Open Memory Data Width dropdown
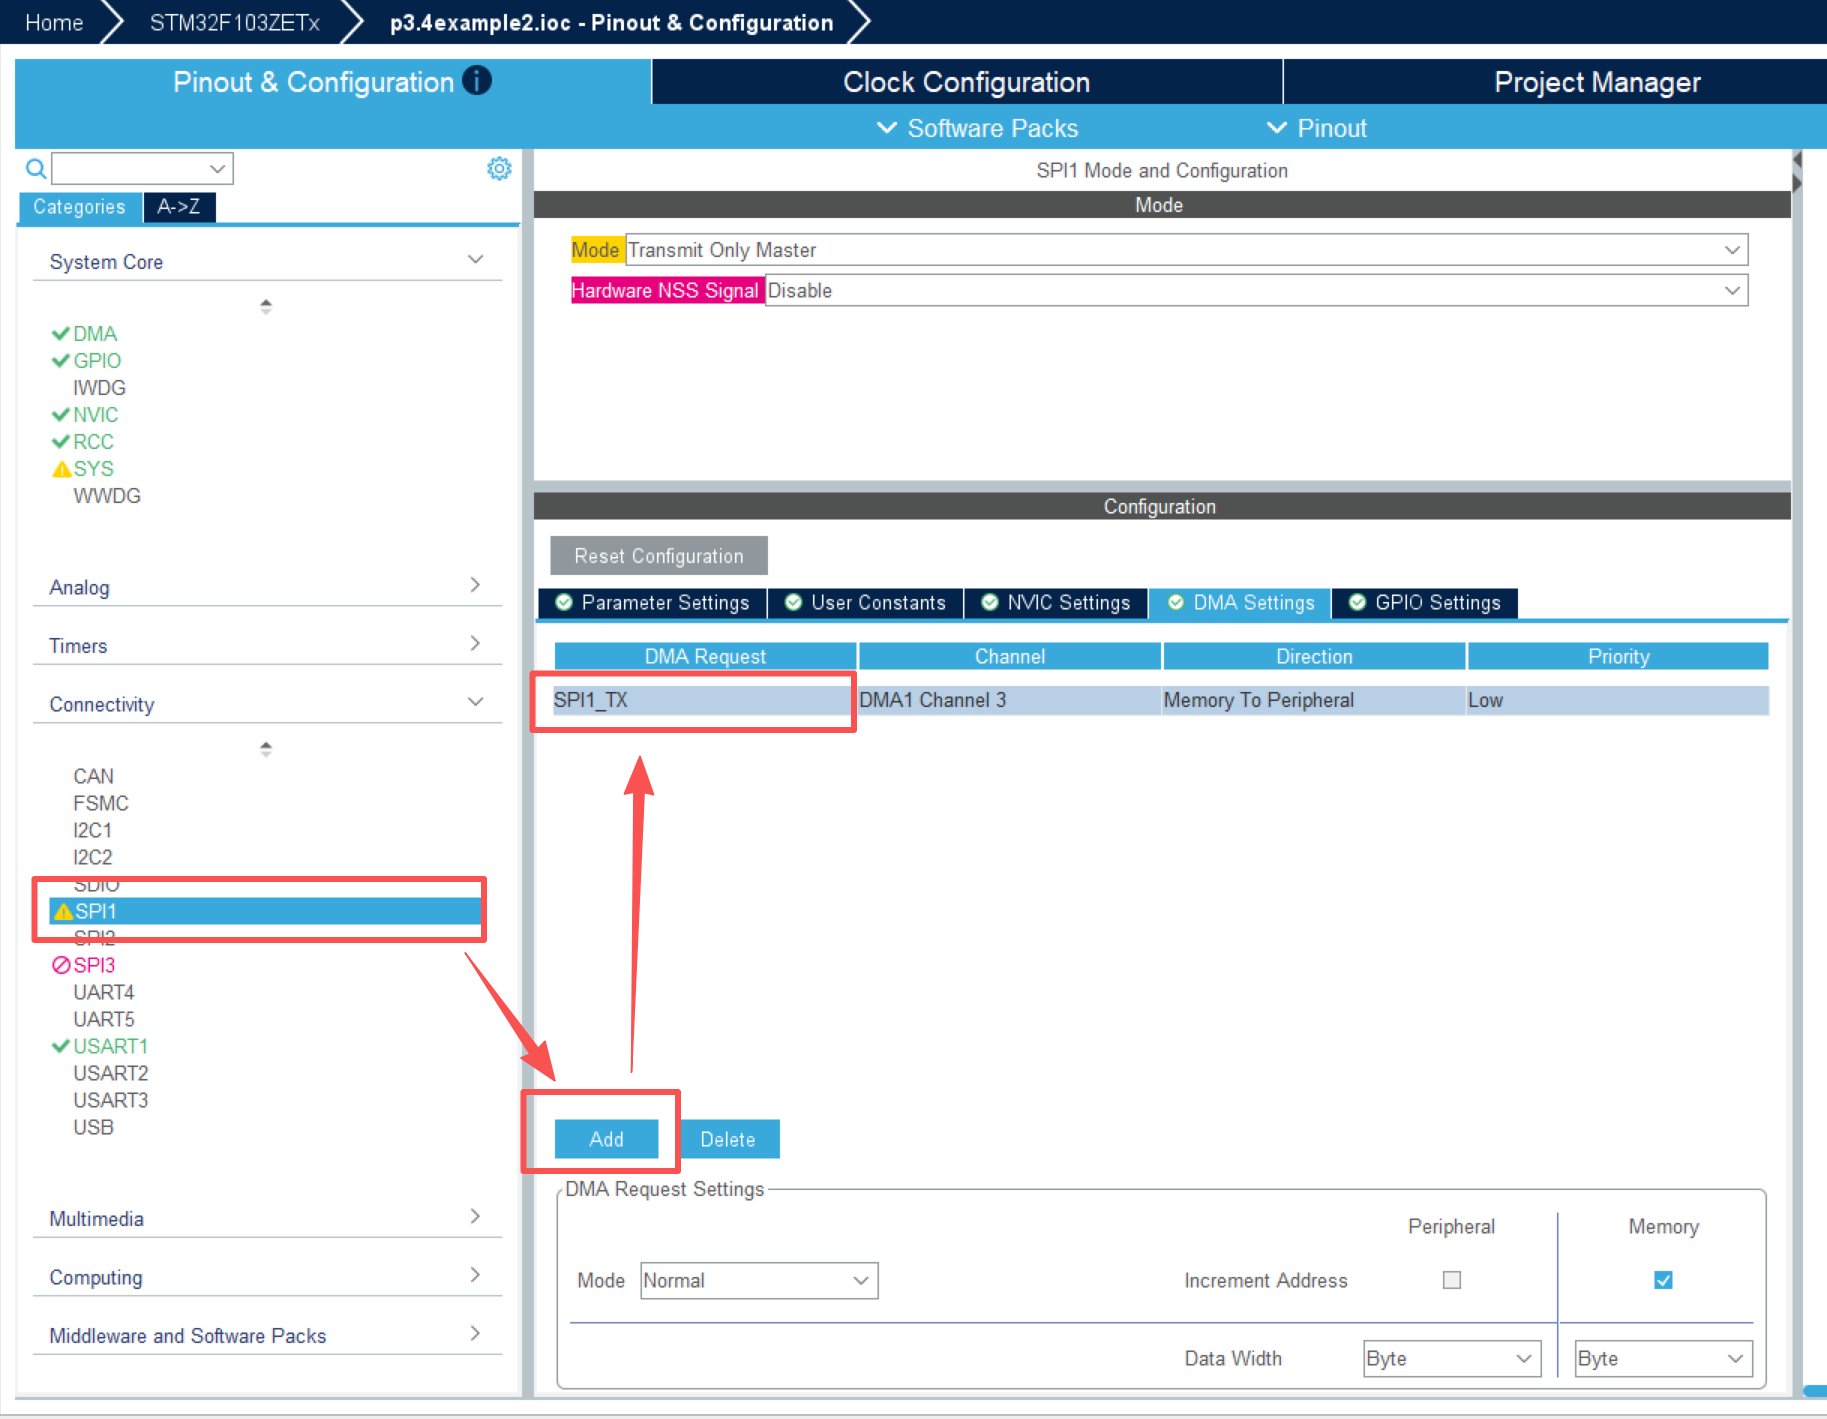This screenshot has width=1827, height=1419. pos(1663,1359)
